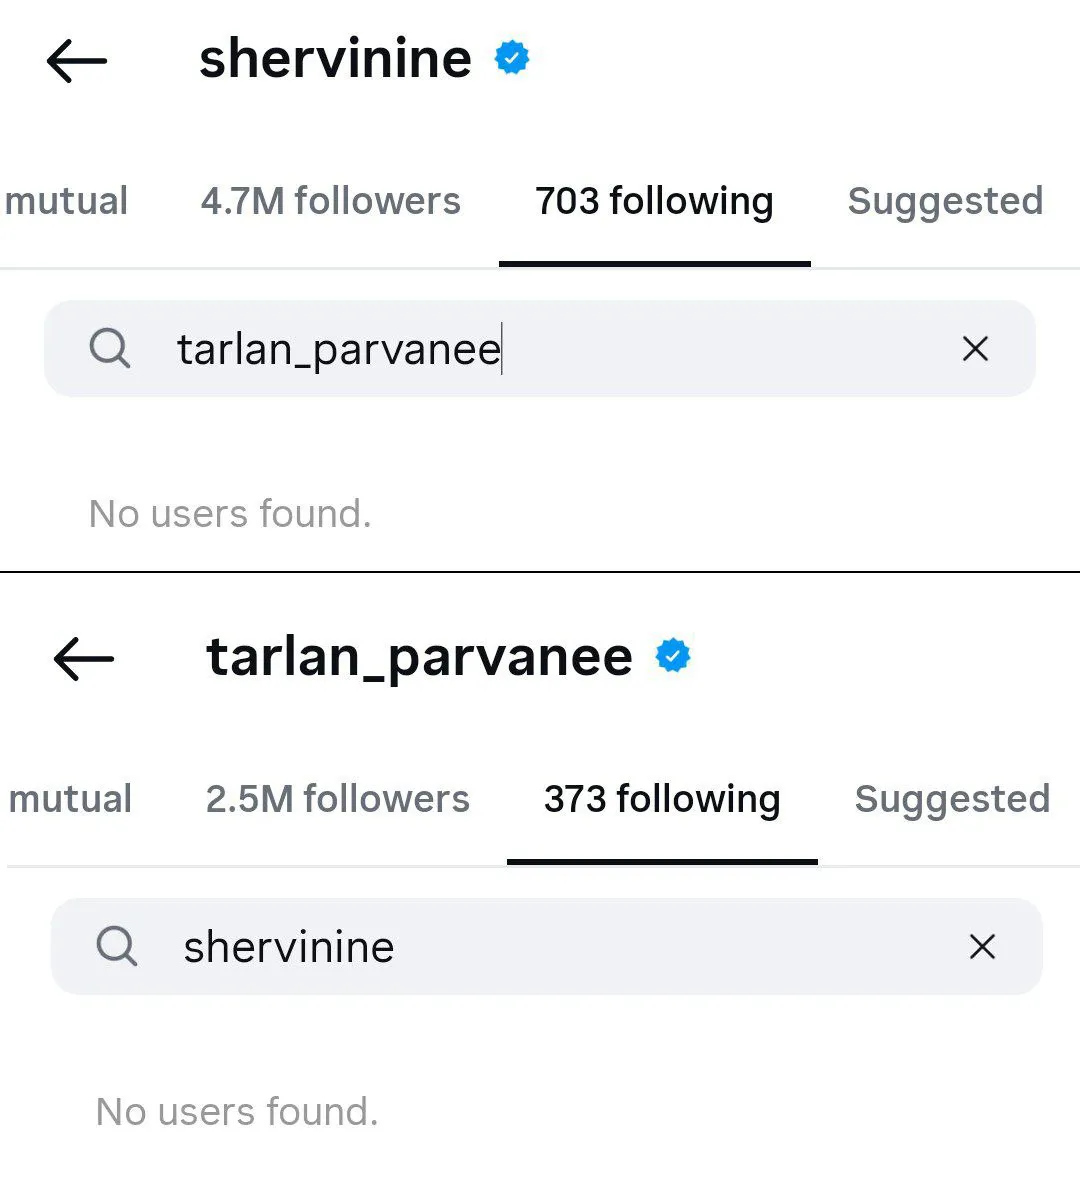Switch to lower Suggested tab

click(952, 799)
